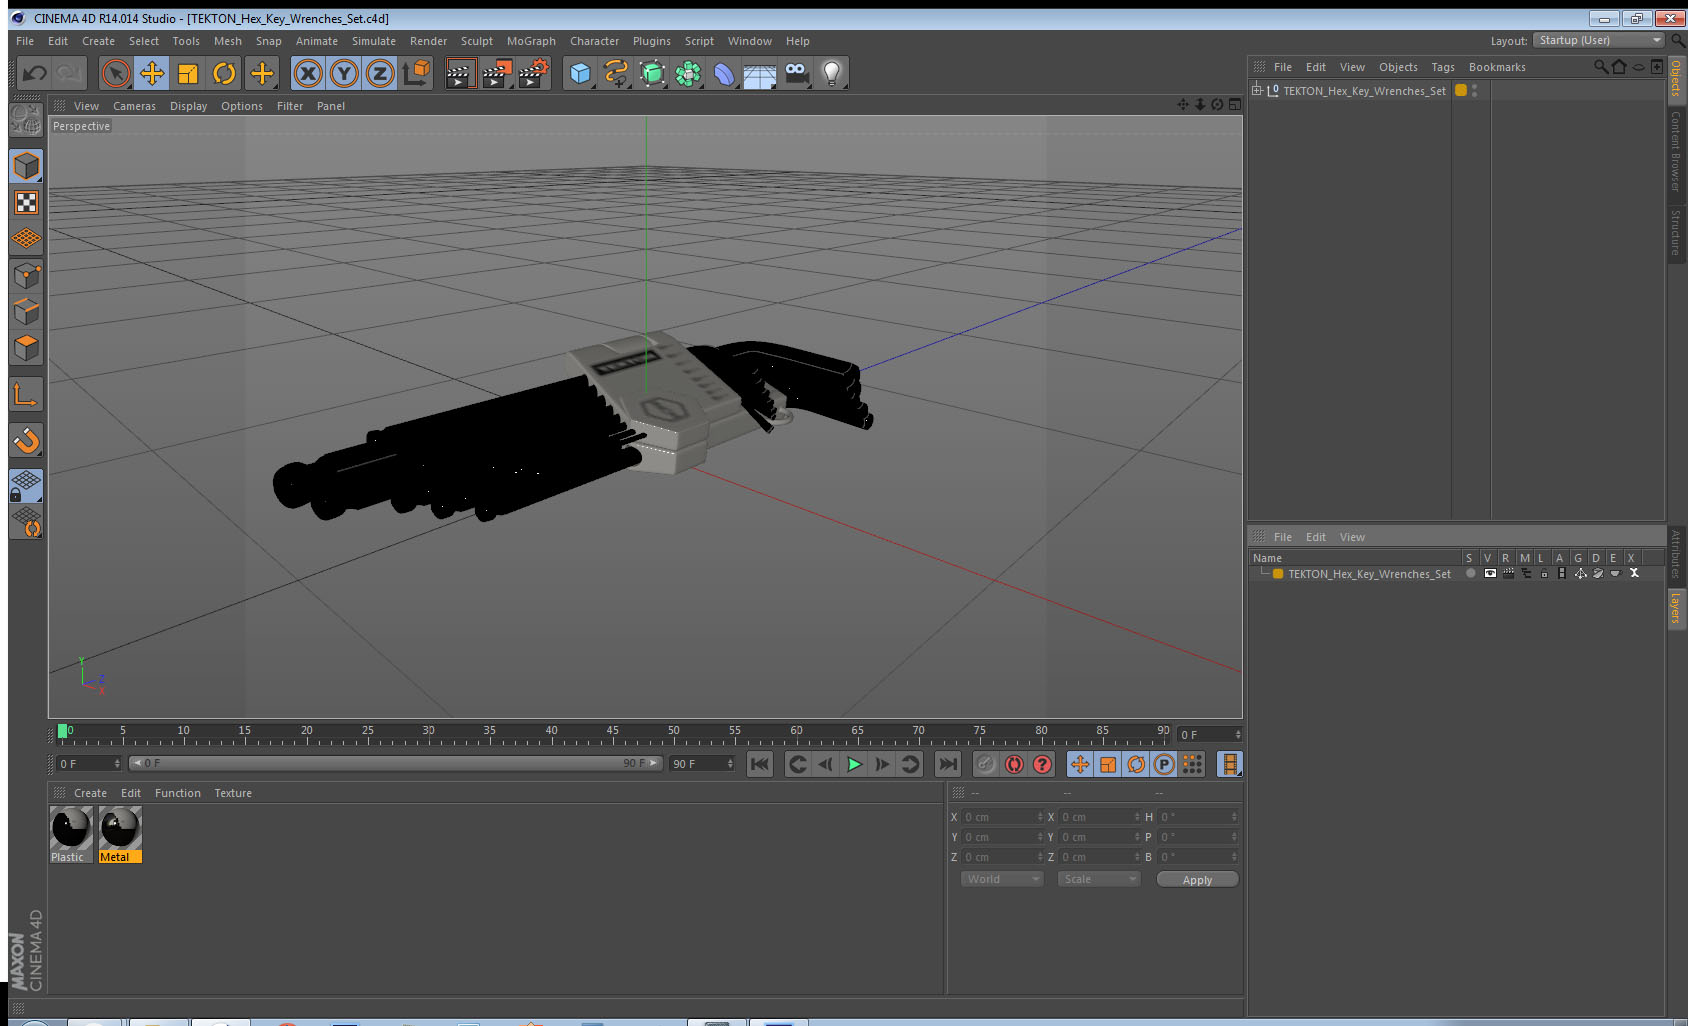
Task: Toggle Z axis lock
Action: 380,73
